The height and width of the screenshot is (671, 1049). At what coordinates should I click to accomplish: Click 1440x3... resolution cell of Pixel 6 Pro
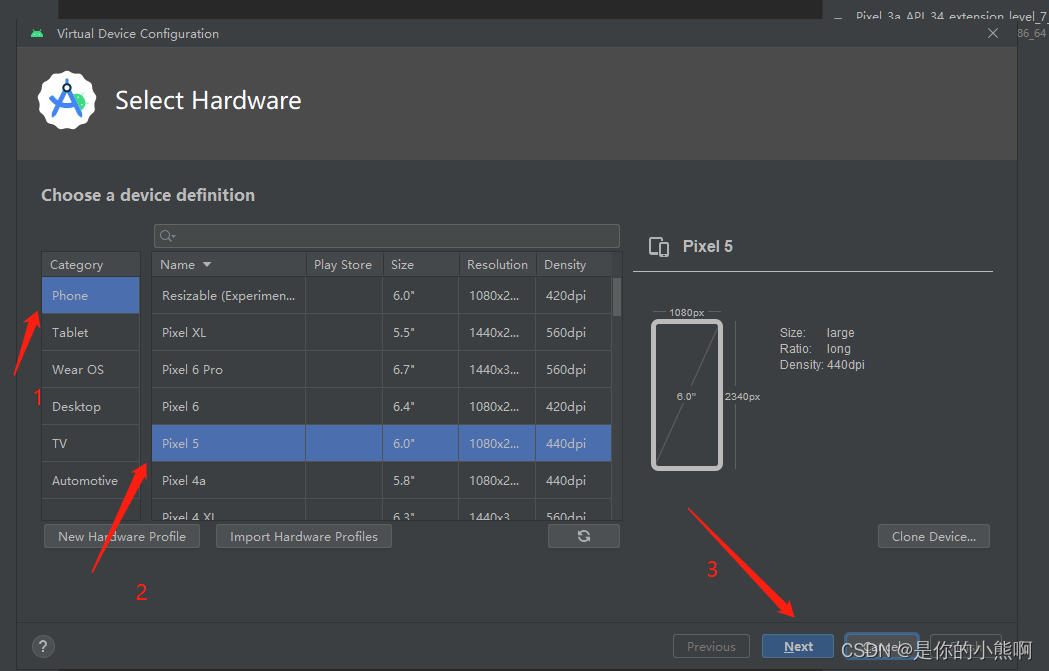(x=497, y=369)
